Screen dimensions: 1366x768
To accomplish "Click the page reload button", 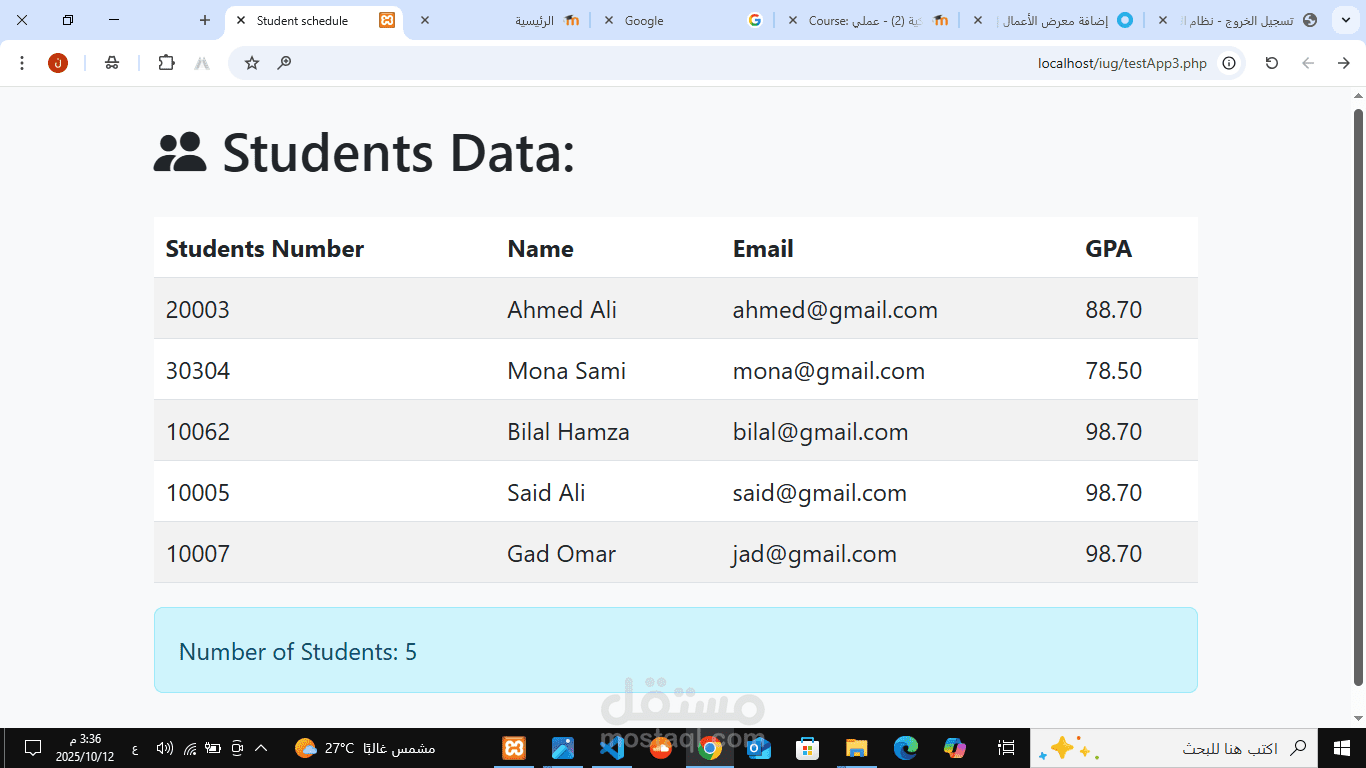I will 1271,62.
